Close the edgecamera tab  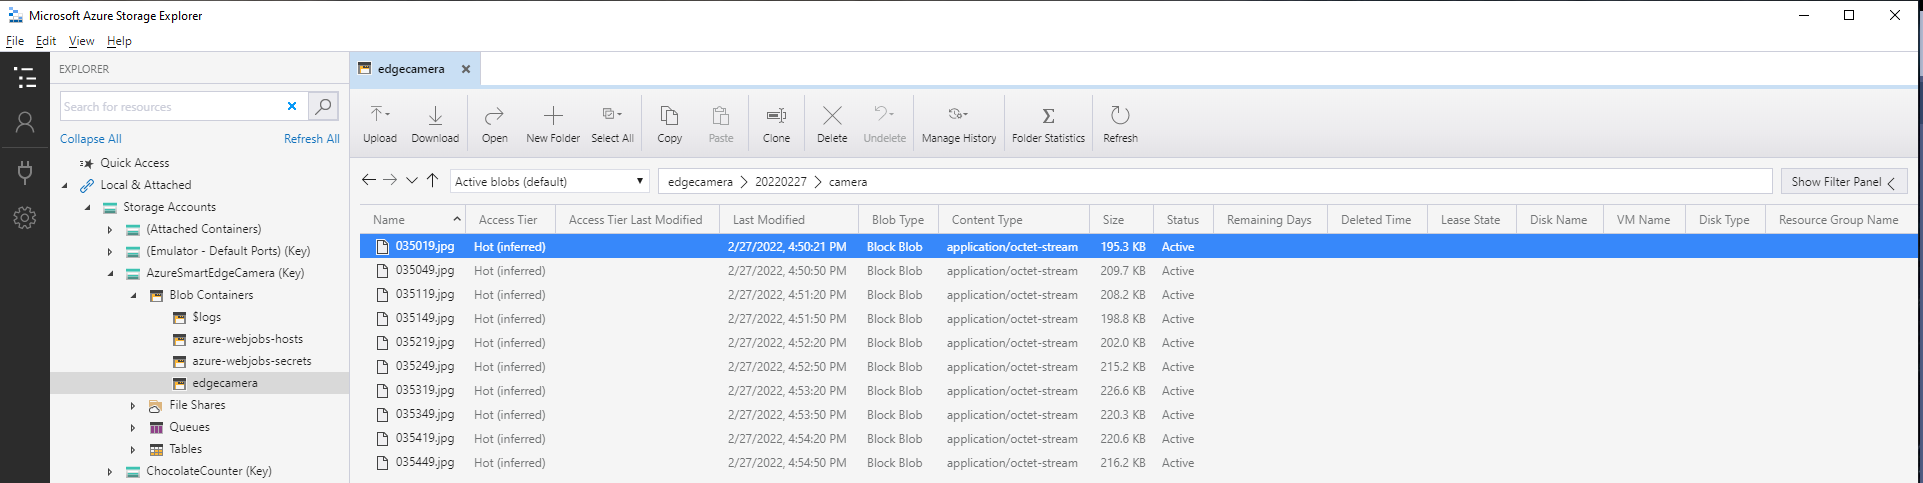pos(465,69)
